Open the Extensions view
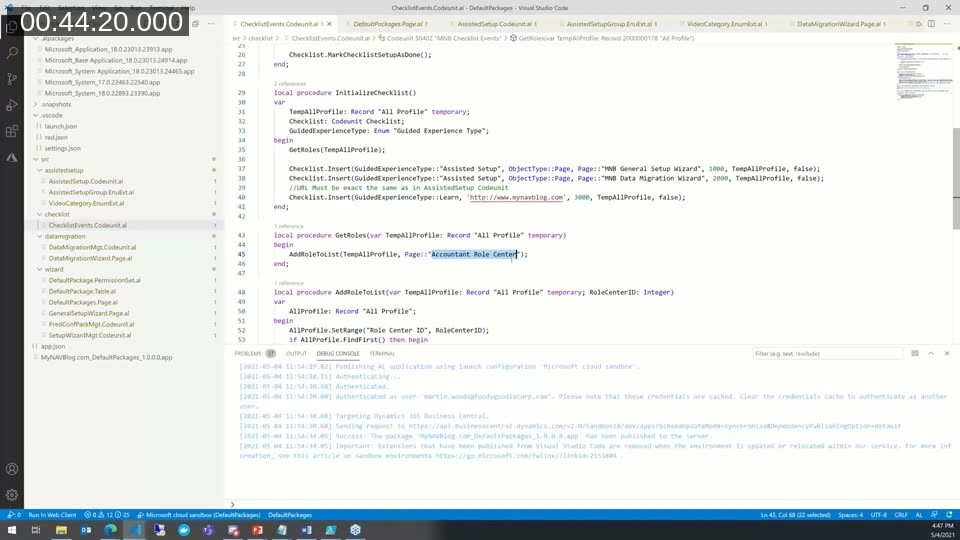Image resolution: width=960 pixels, height=540 pixels. pos(12,131)
